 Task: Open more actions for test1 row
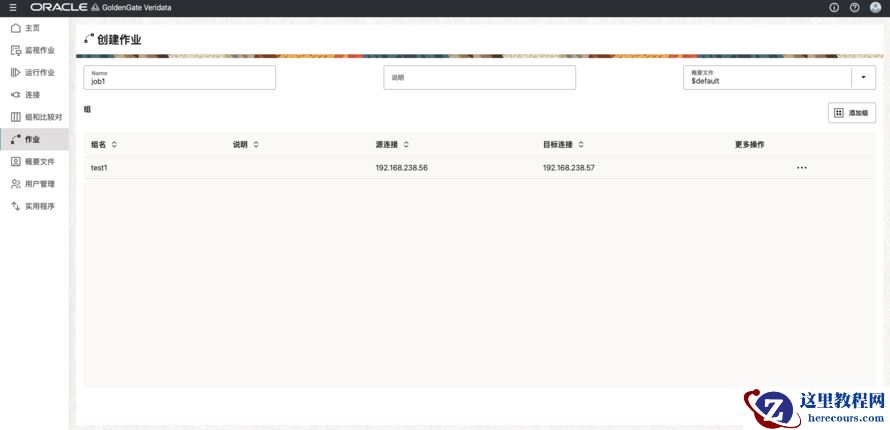click(801, 168)
